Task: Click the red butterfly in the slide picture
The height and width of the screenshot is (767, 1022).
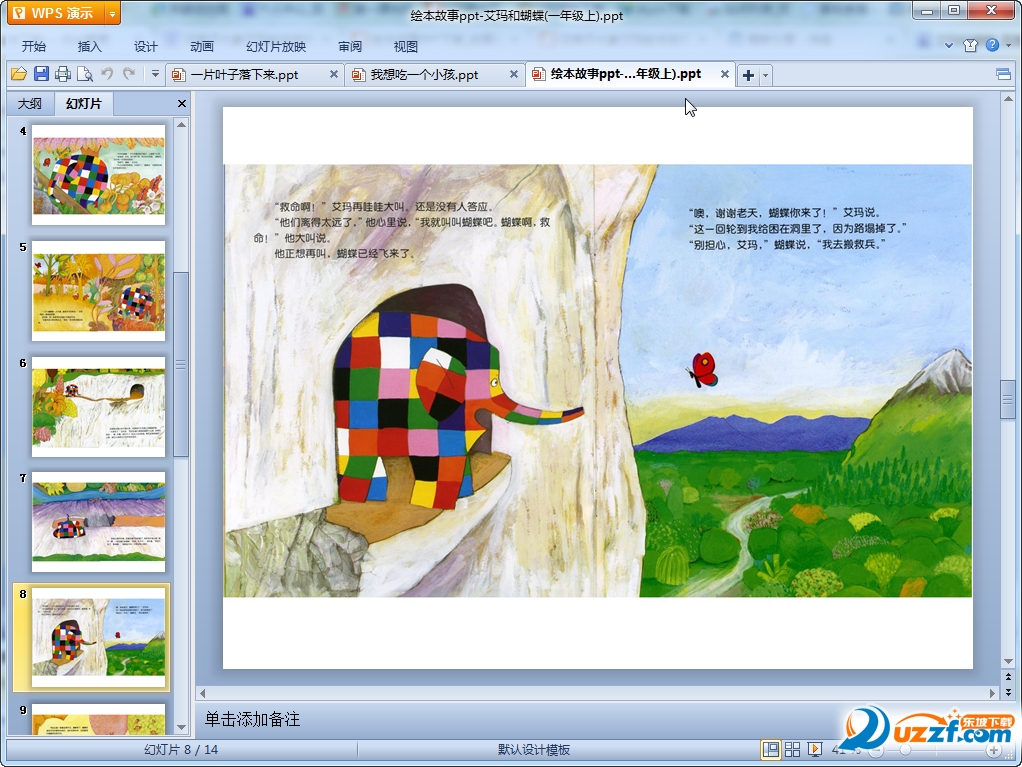Action: [x=703, y=370]
